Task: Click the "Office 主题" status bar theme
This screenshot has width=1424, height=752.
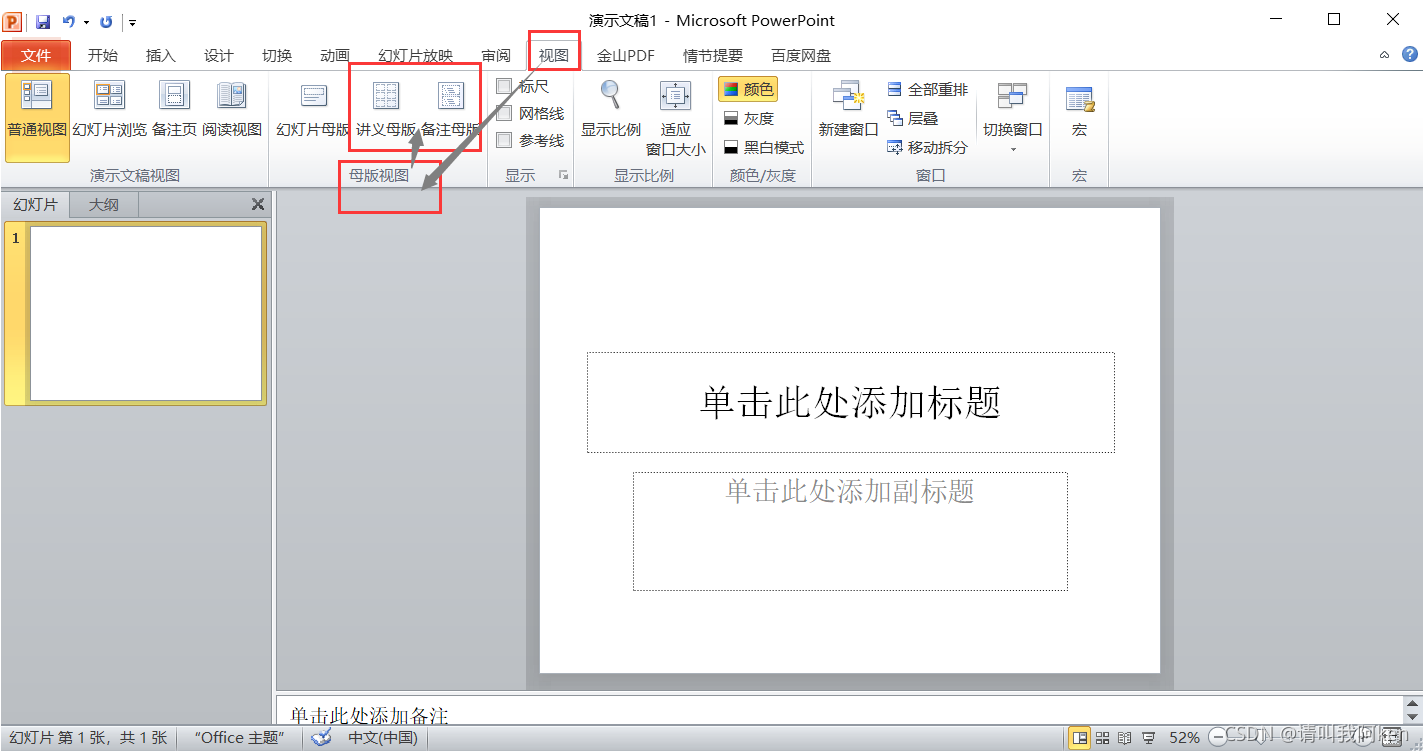Action: pyautogui.click(x=239, y=738)
